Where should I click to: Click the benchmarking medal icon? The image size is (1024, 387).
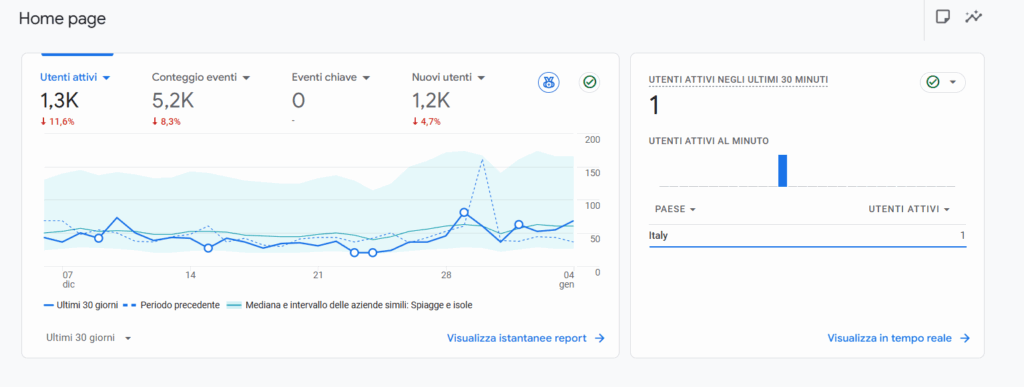pos(549,83)
